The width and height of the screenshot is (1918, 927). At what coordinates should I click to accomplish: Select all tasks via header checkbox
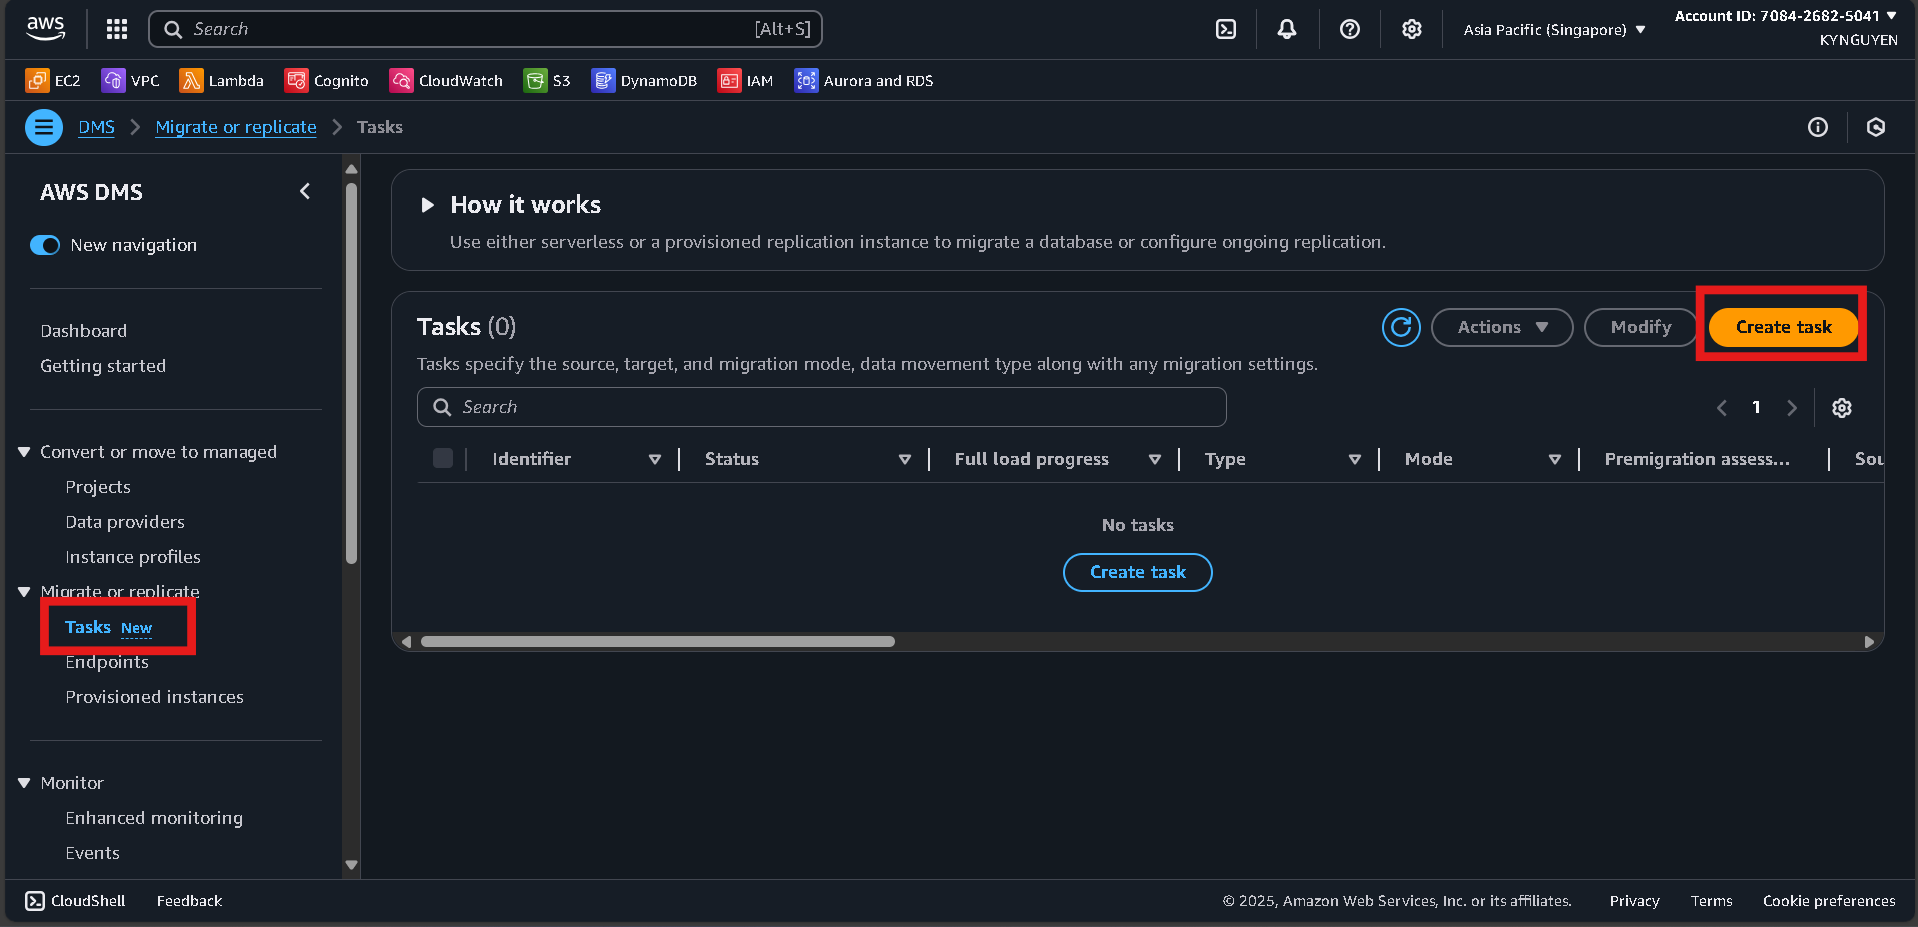point(443,458)
